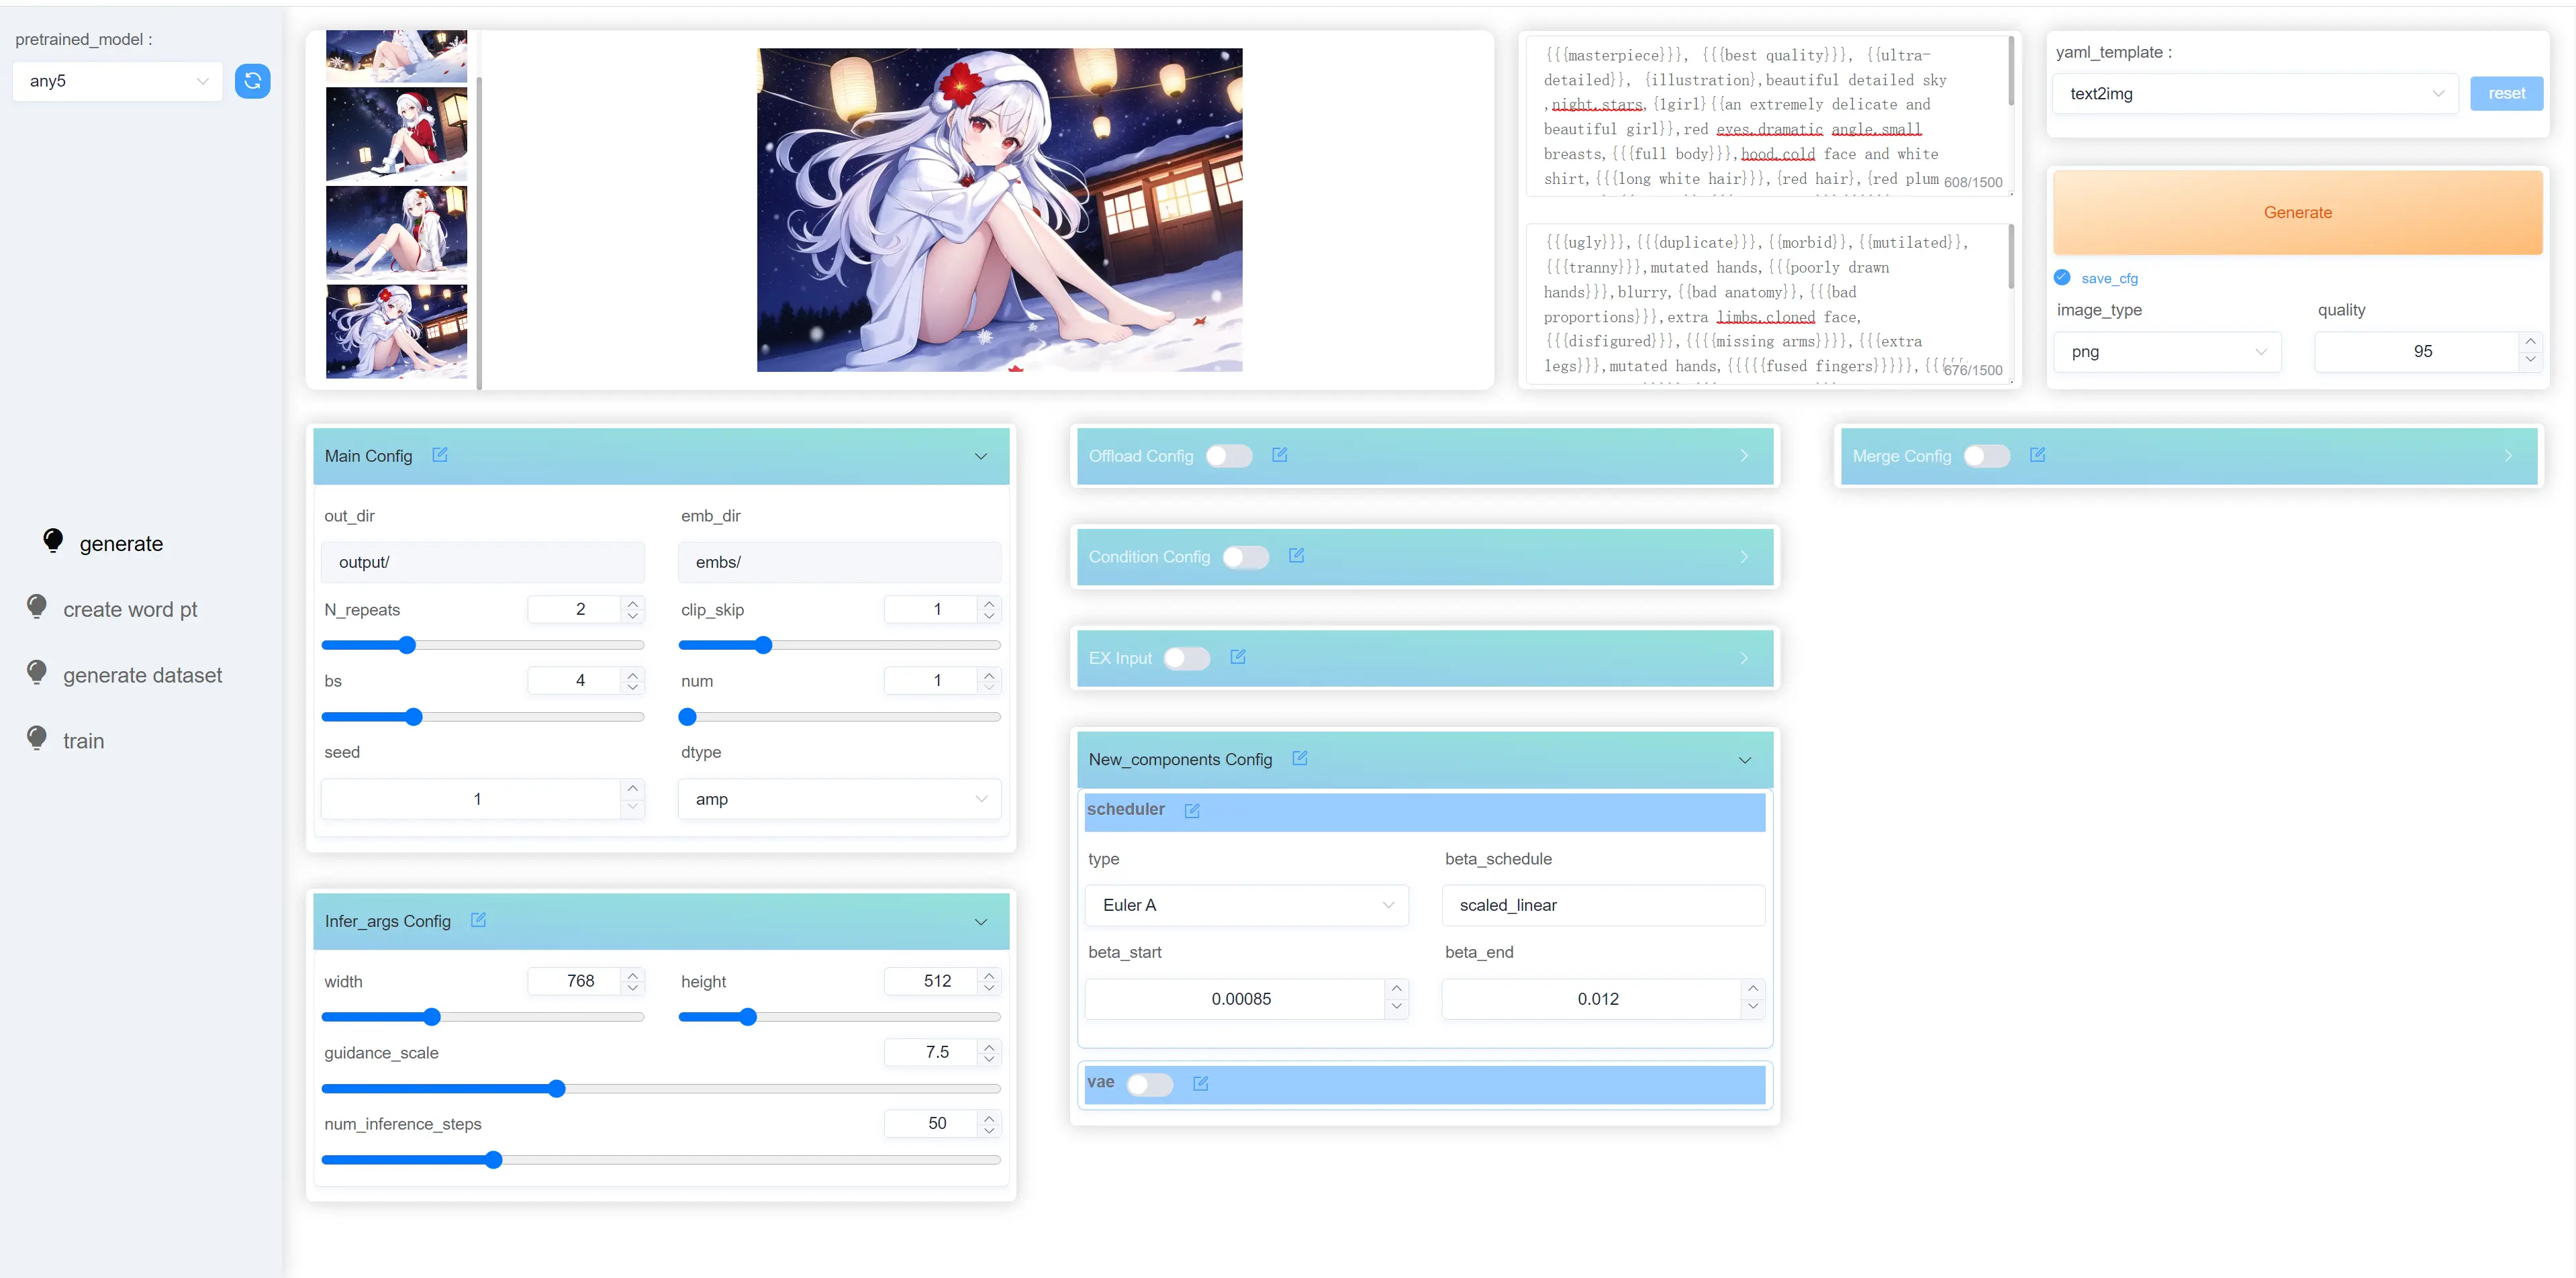Toggle the vae switch on
Screen dimensions: 2576x1278
[1149, 1084]
